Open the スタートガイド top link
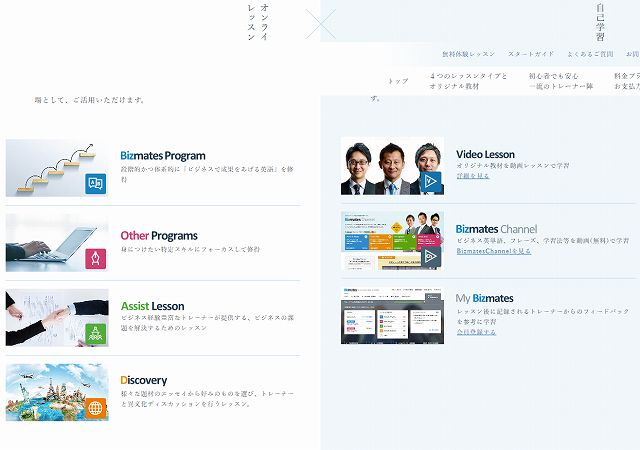This screenshot has height=450, width=640. pyautogui.click(x=531, y=54)
